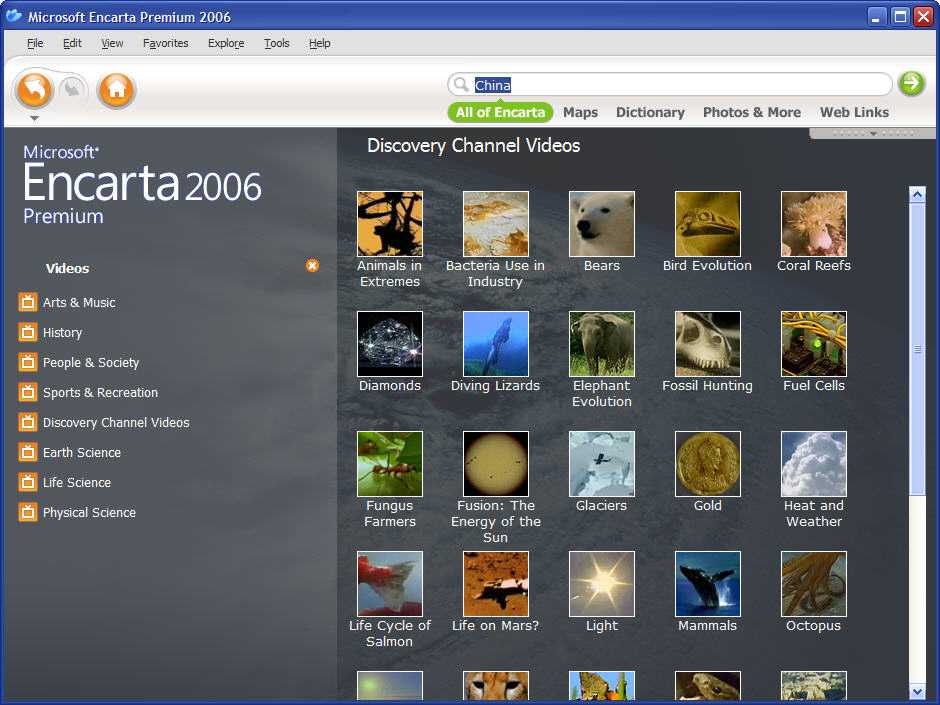Switch to the Dictionary search tab

tap(650, 112)
